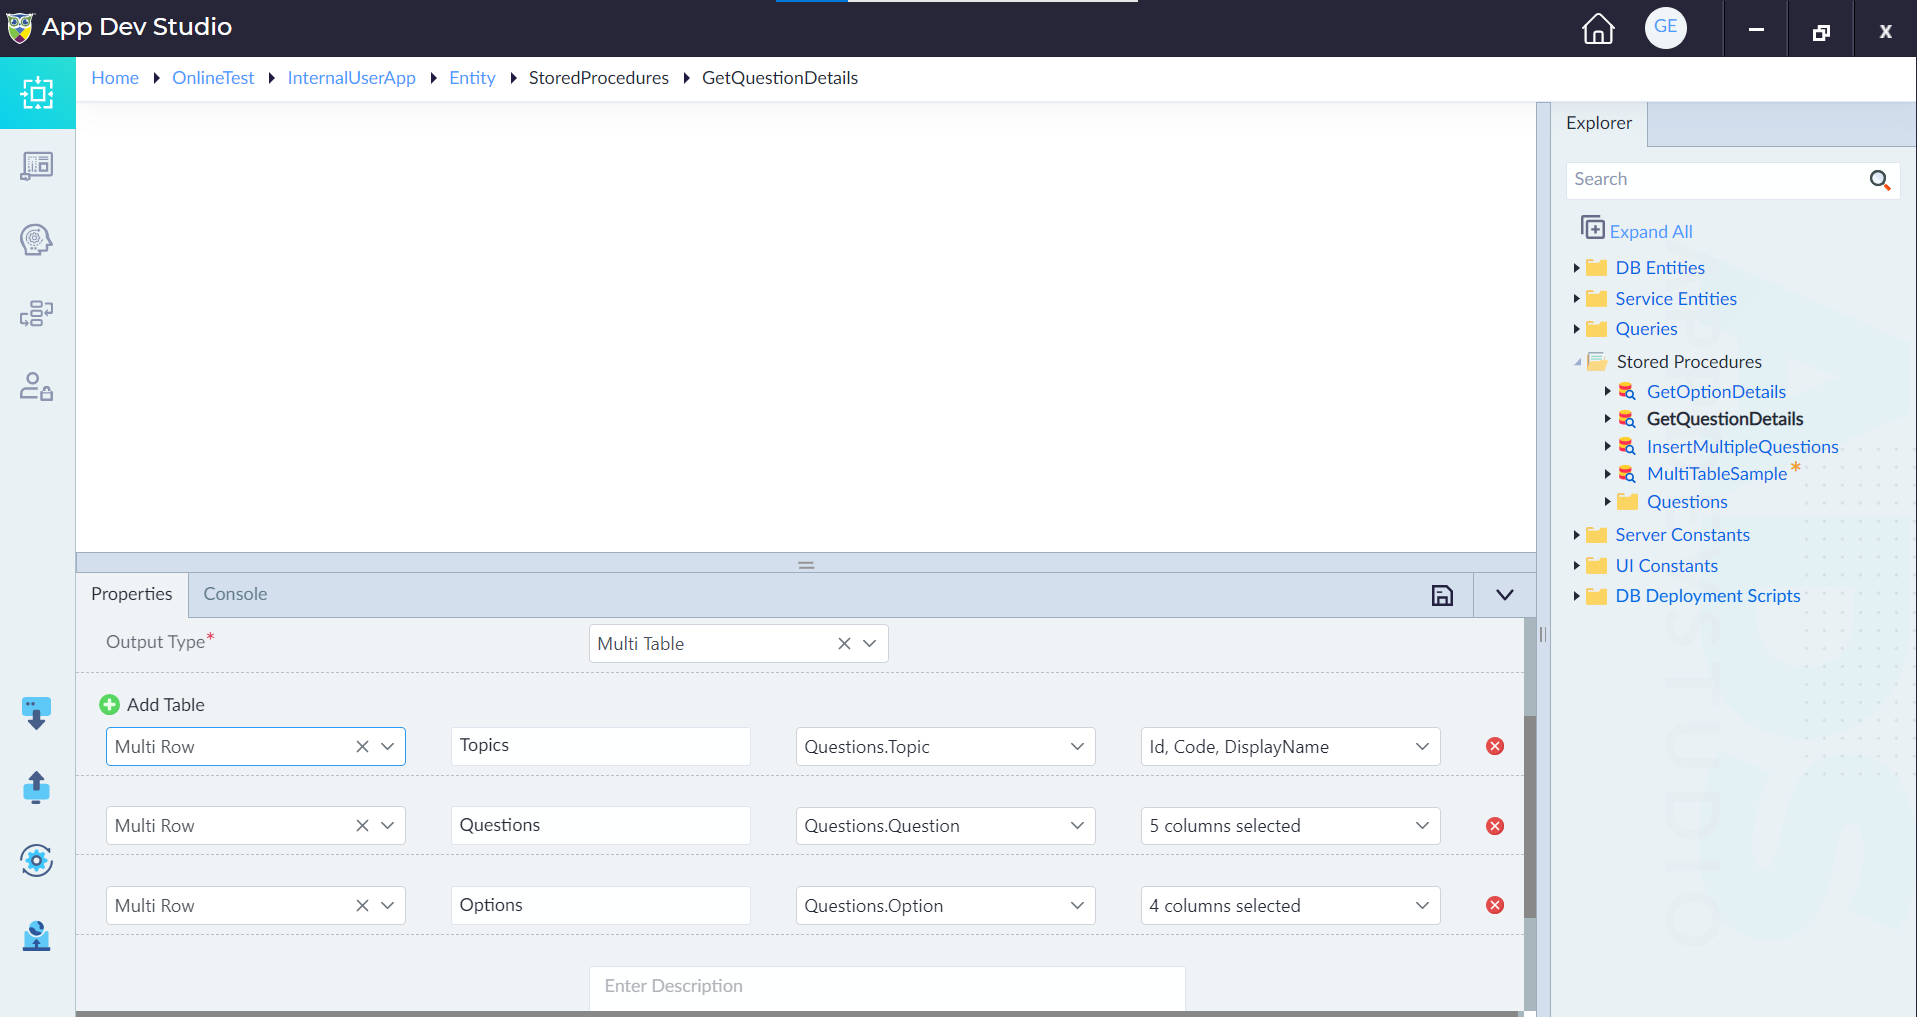Open the 5 columns selected dropdown
This screenshot has width=1917, height=1017.
click(1291, 826)
